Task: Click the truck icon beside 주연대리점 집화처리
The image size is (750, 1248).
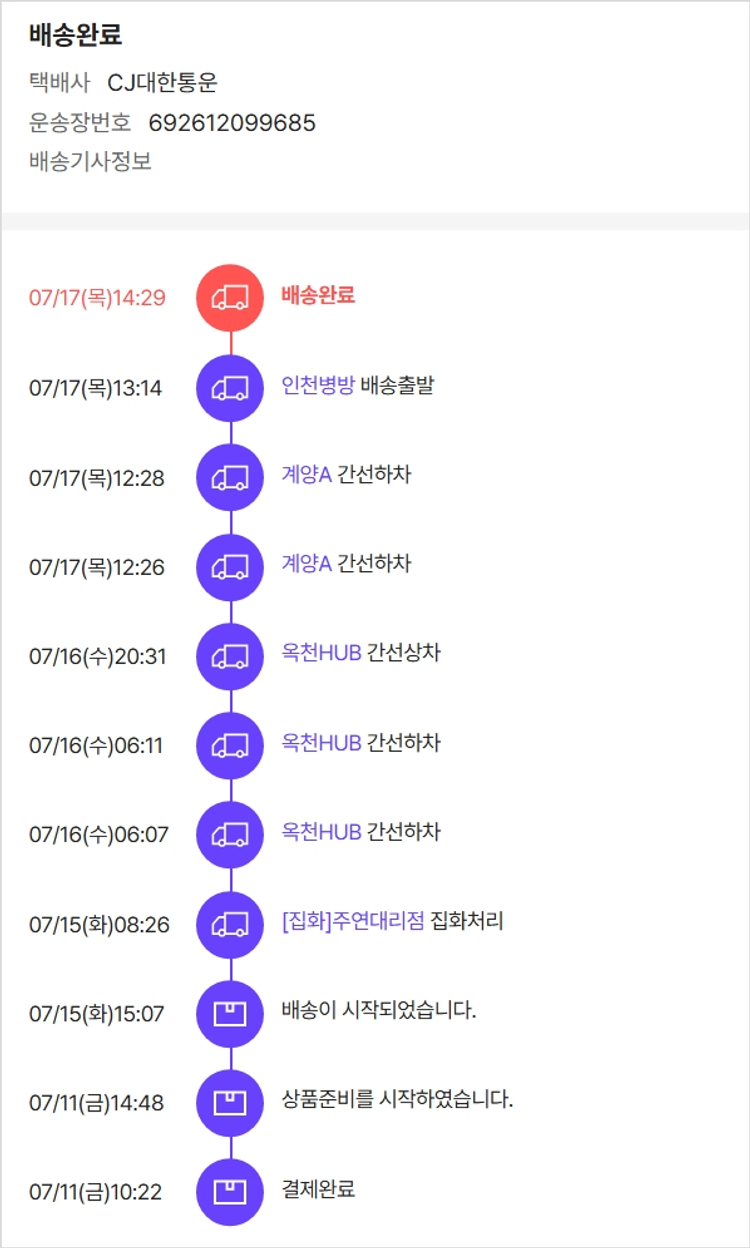Action: (230, 925)
